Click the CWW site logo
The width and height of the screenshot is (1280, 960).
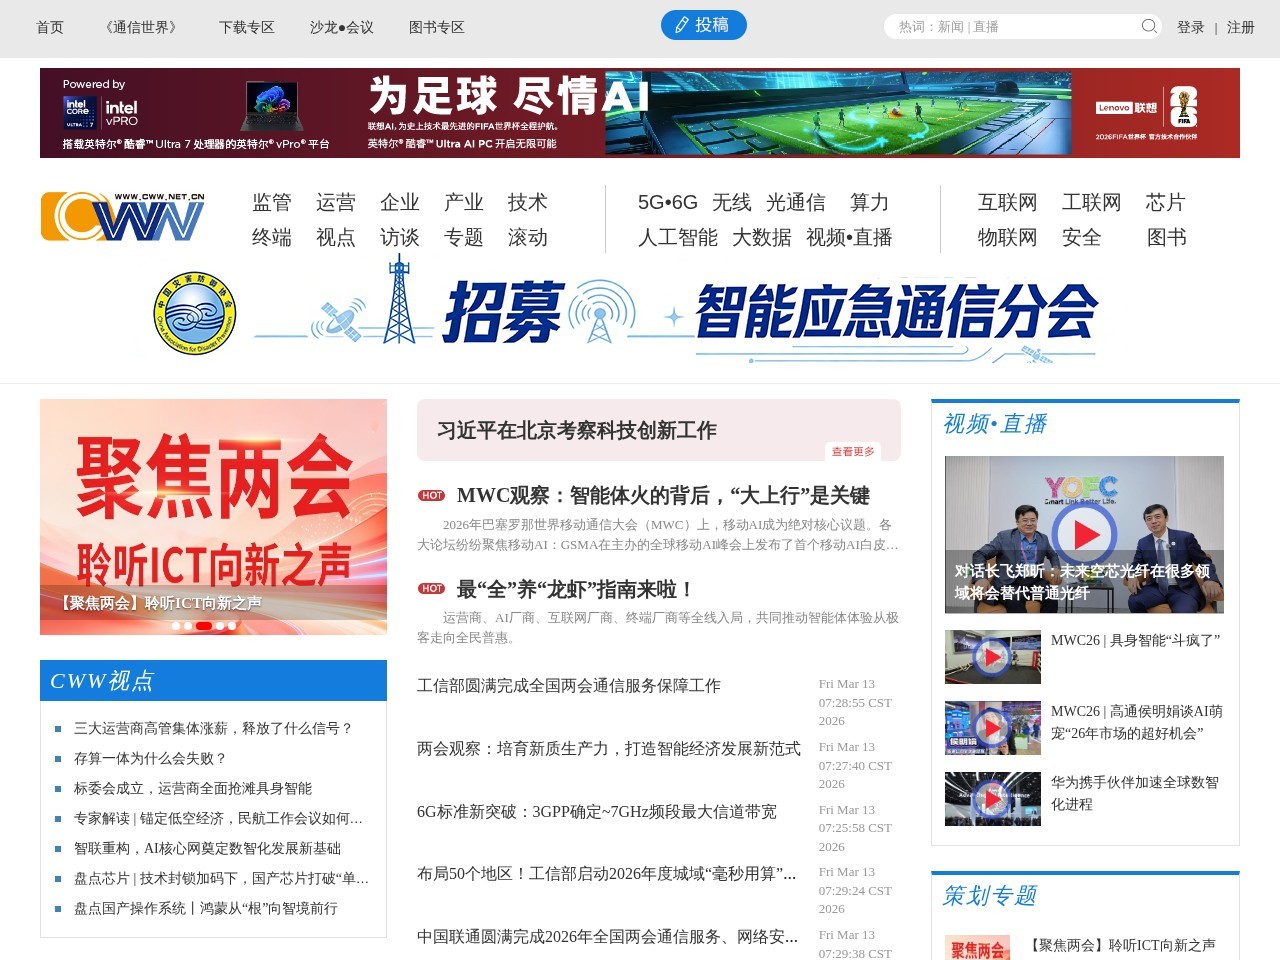click(121, 216)
